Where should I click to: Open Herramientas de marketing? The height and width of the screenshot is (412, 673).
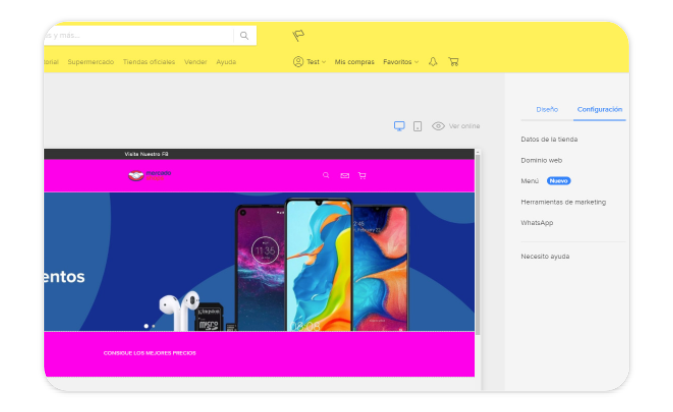(x=563, y=202)
